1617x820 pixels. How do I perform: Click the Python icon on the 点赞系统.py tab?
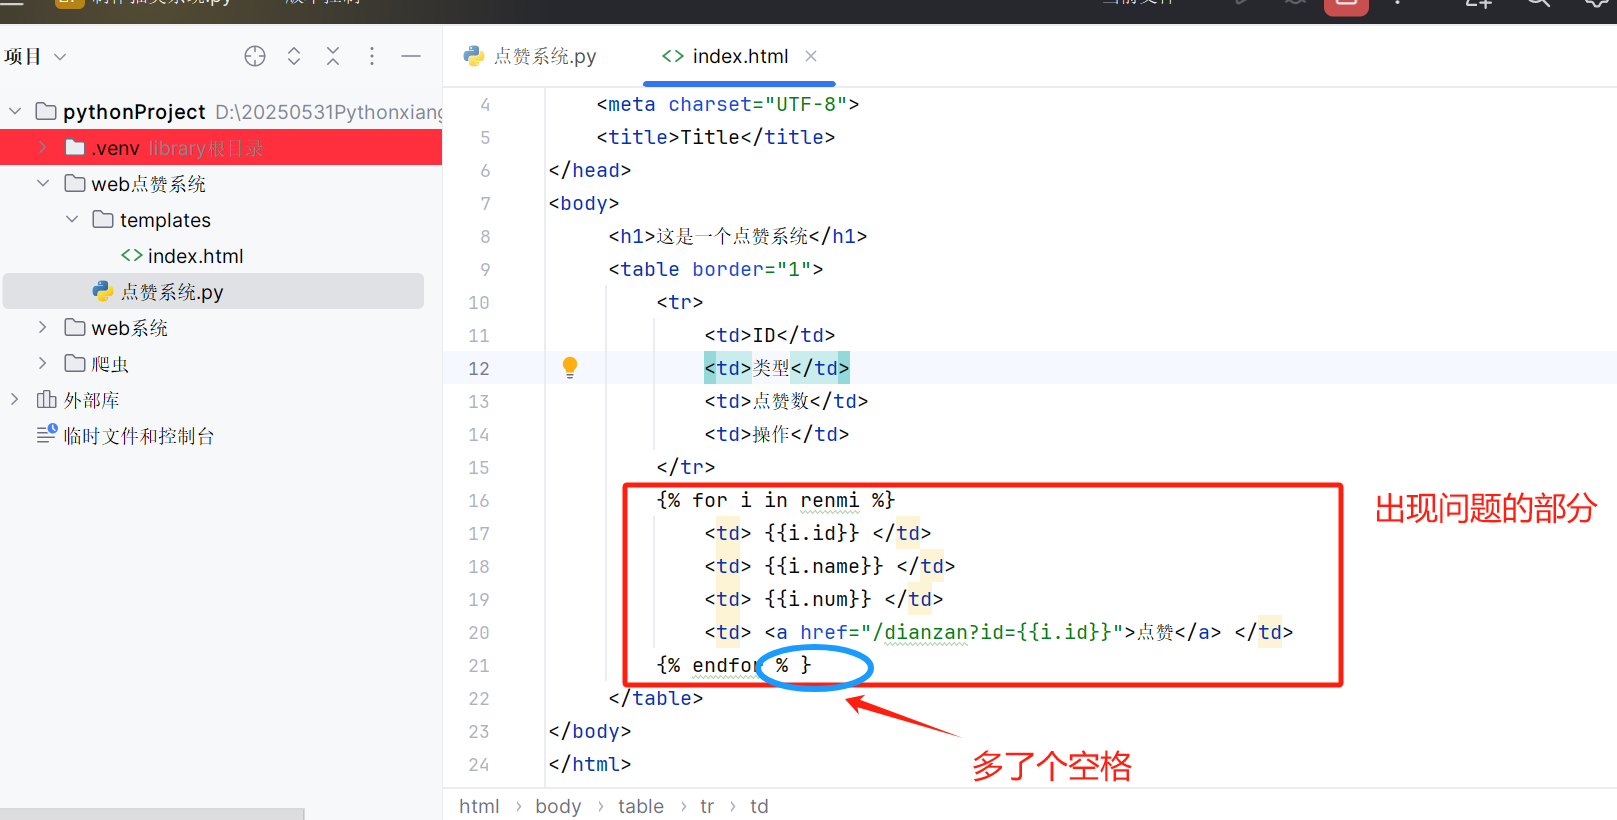(x=474, y=56)
